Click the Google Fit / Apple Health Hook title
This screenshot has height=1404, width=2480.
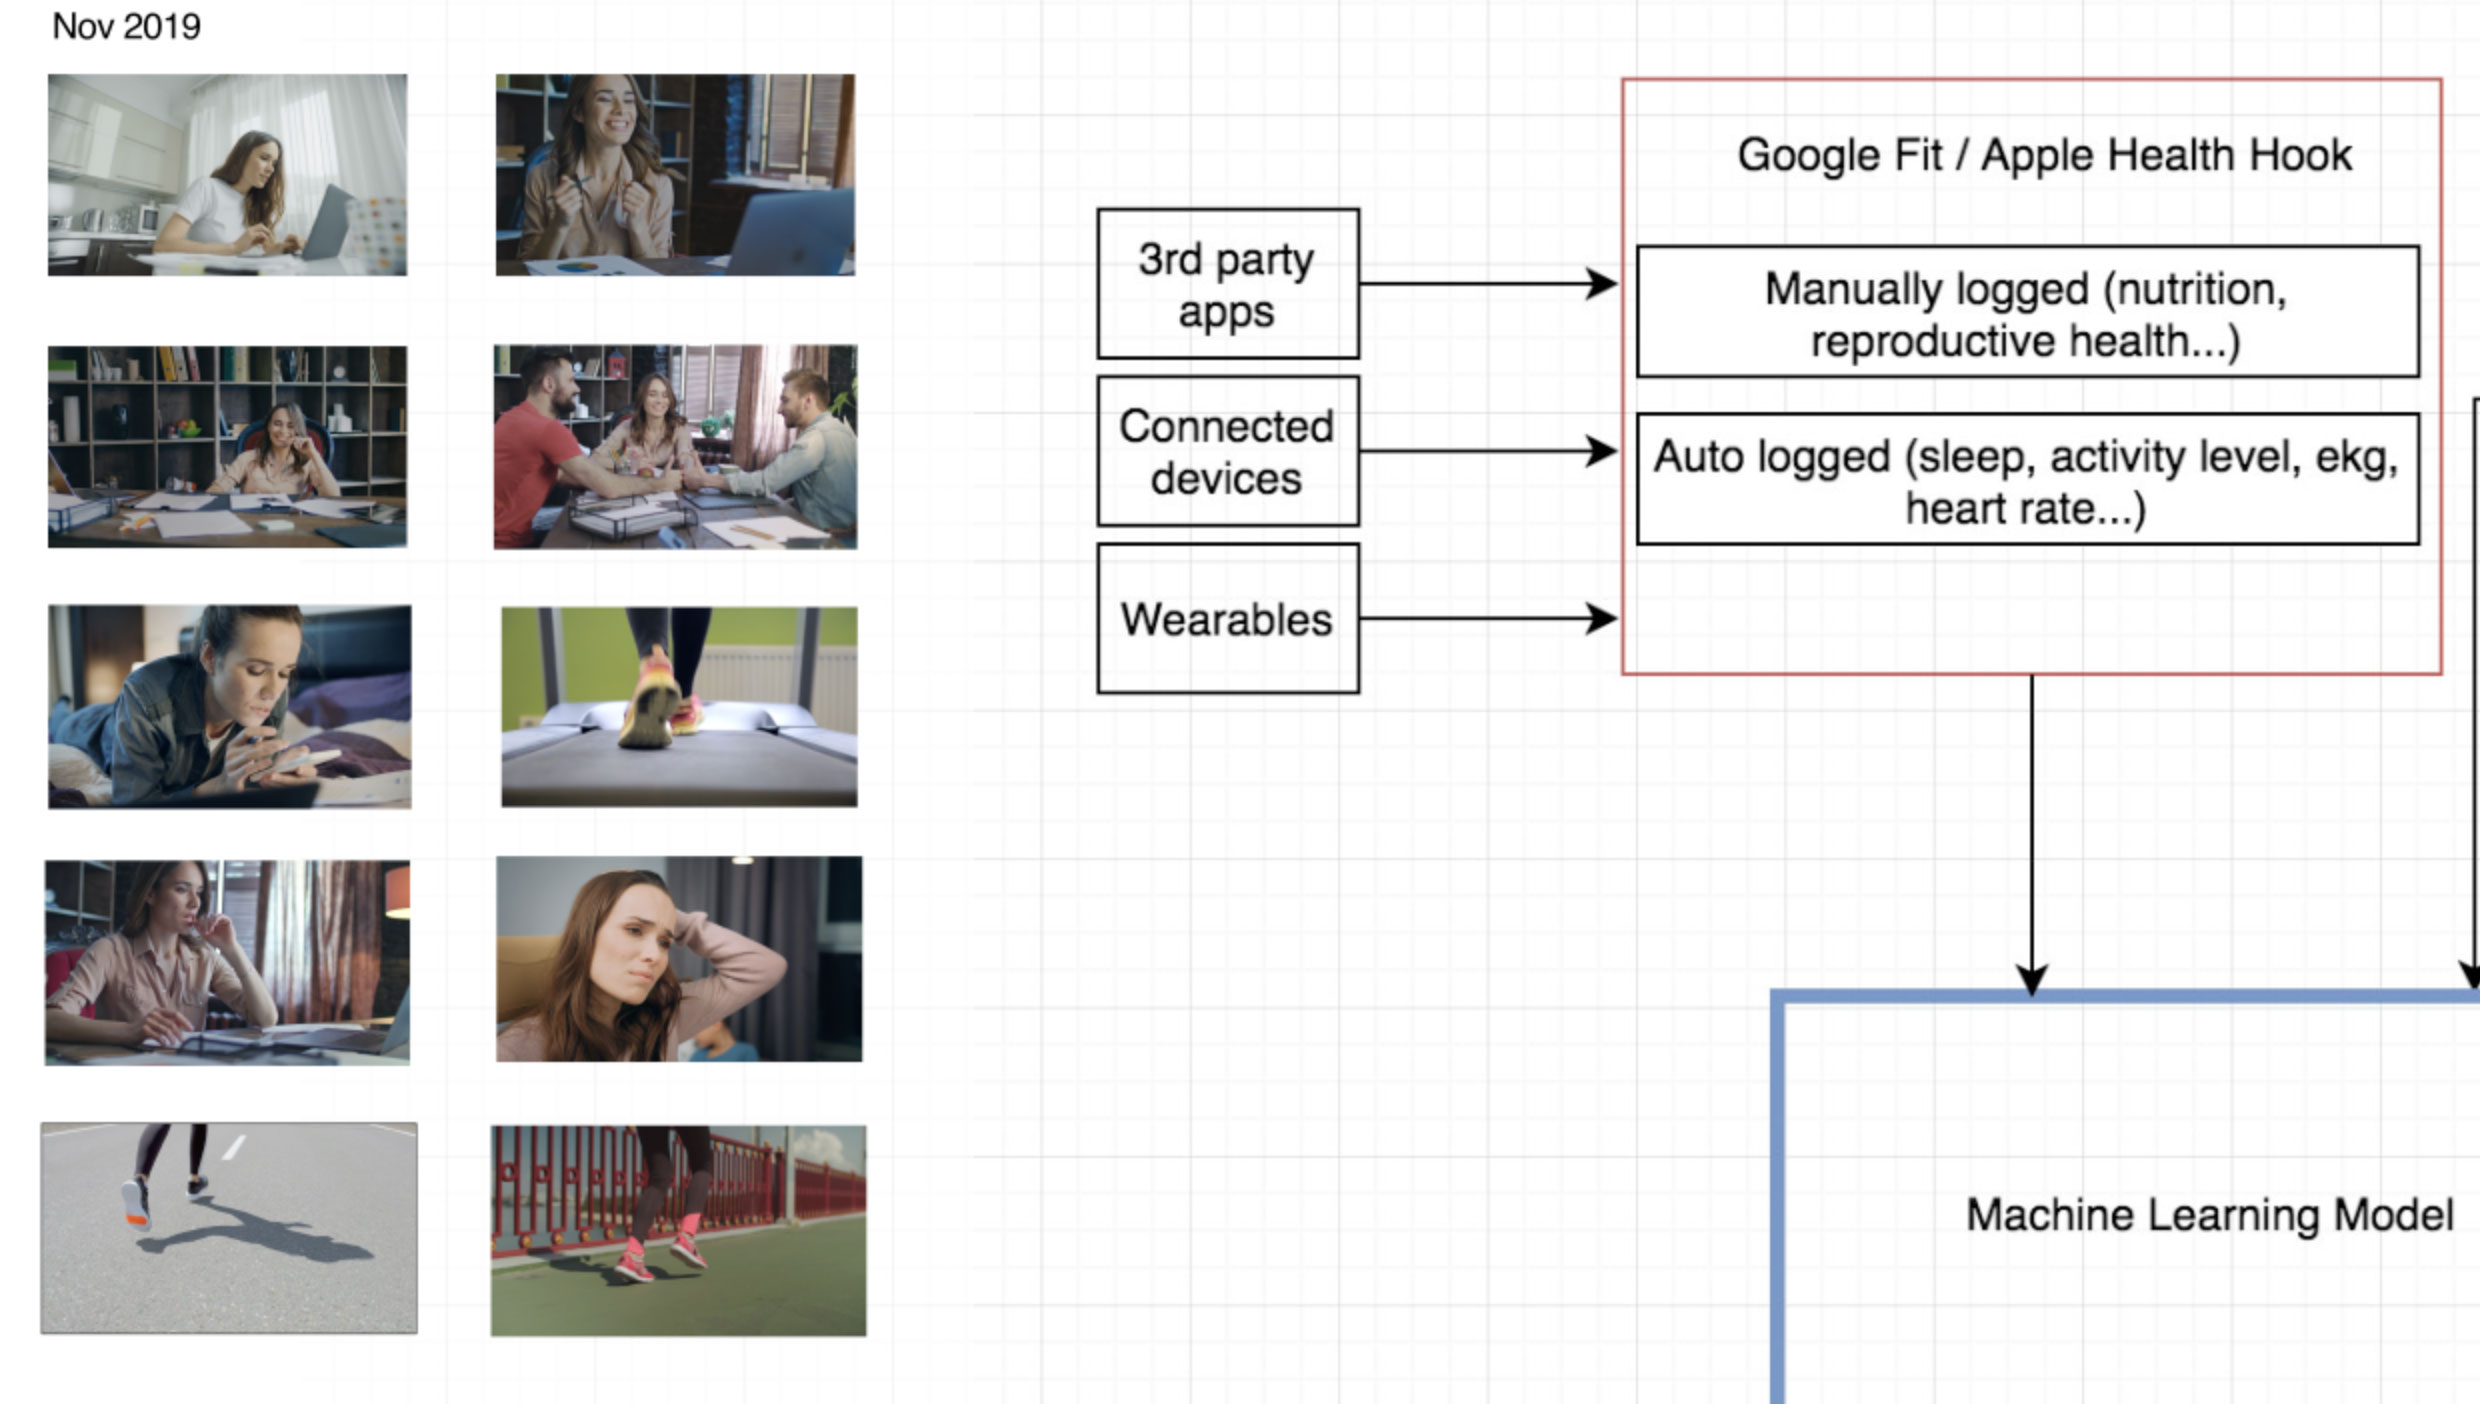click(x=2044, y=155)
